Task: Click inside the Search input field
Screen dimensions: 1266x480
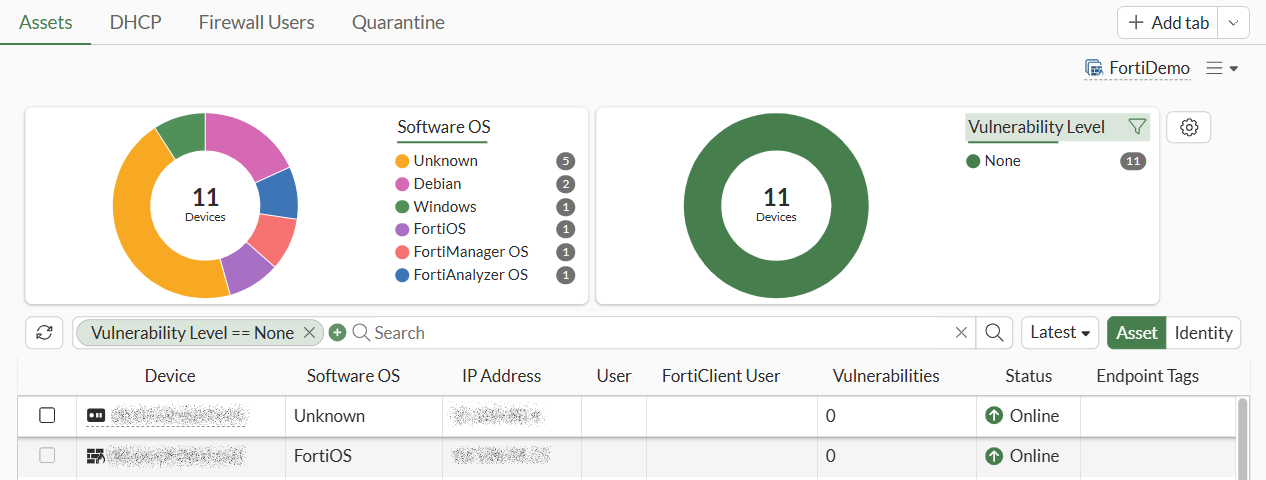Action: point(650,333)
